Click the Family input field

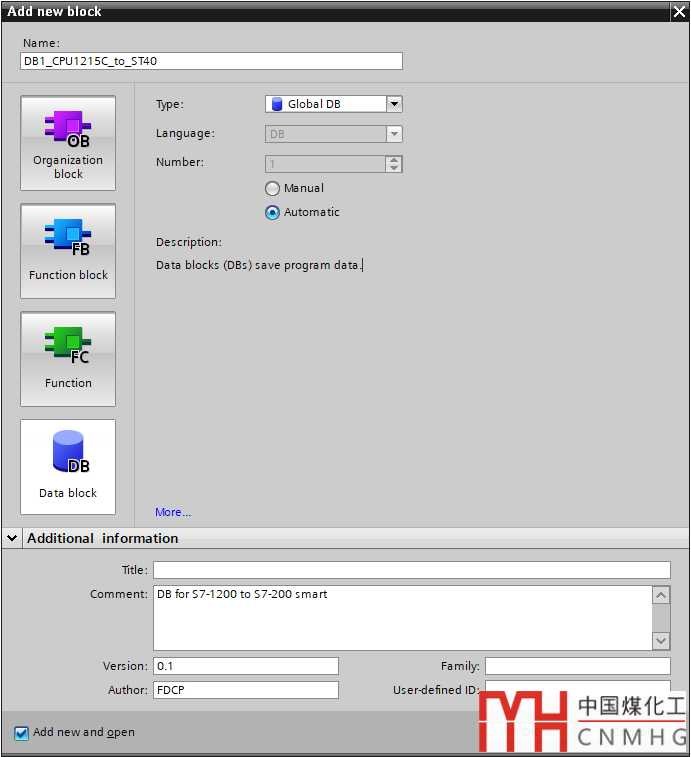click(578, 666)
